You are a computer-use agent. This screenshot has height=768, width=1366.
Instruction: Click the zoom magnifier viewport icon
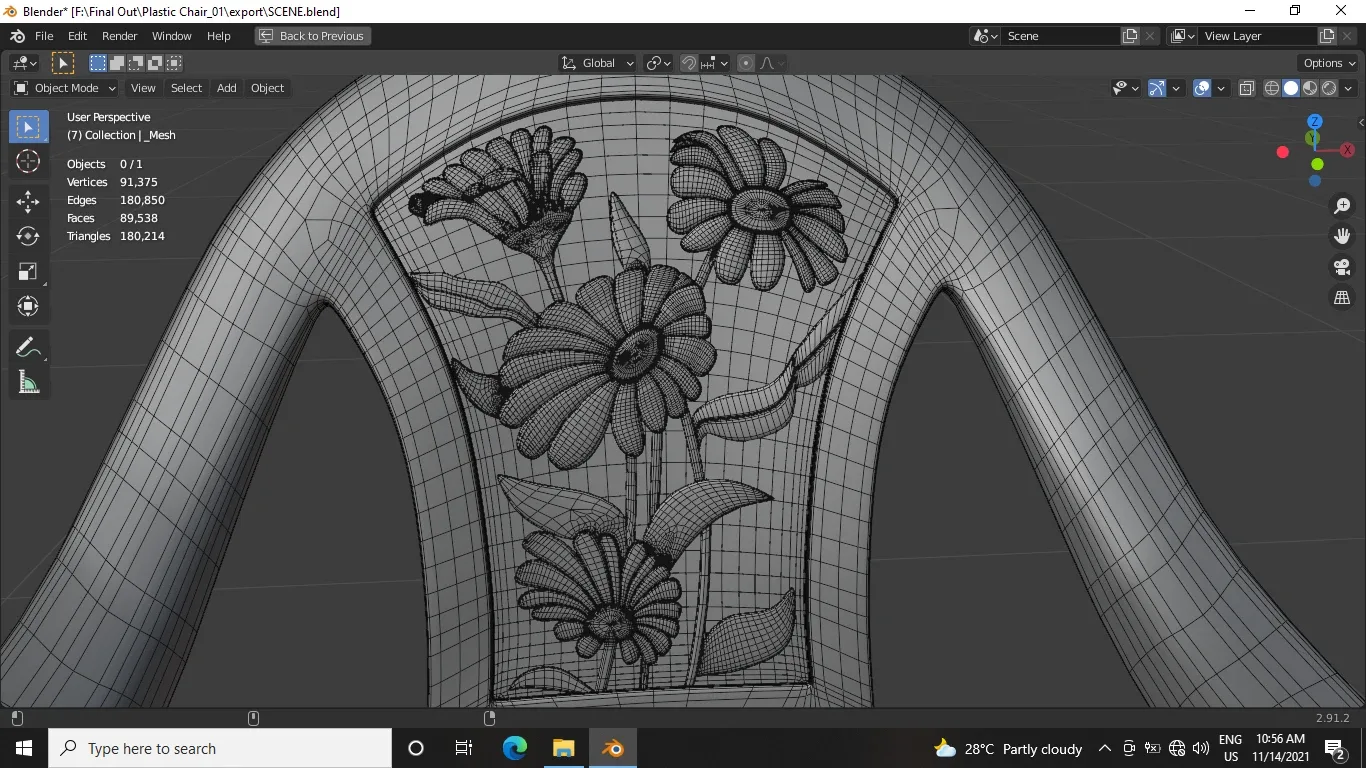(x=1342, y=206)
